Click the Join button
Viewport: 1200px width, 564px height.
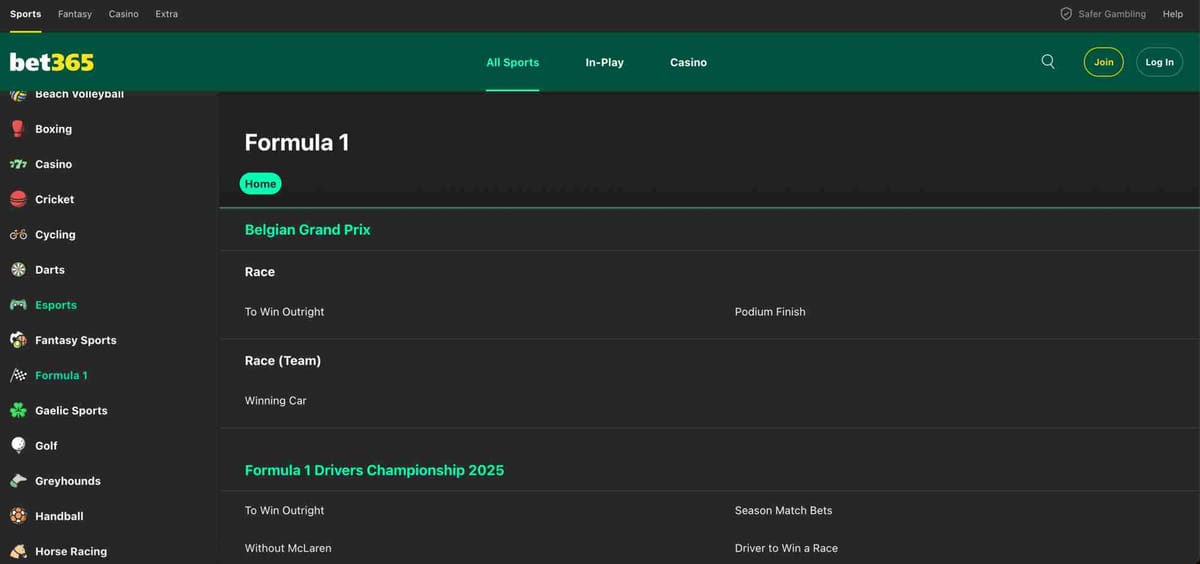(x=1104, y=62)
